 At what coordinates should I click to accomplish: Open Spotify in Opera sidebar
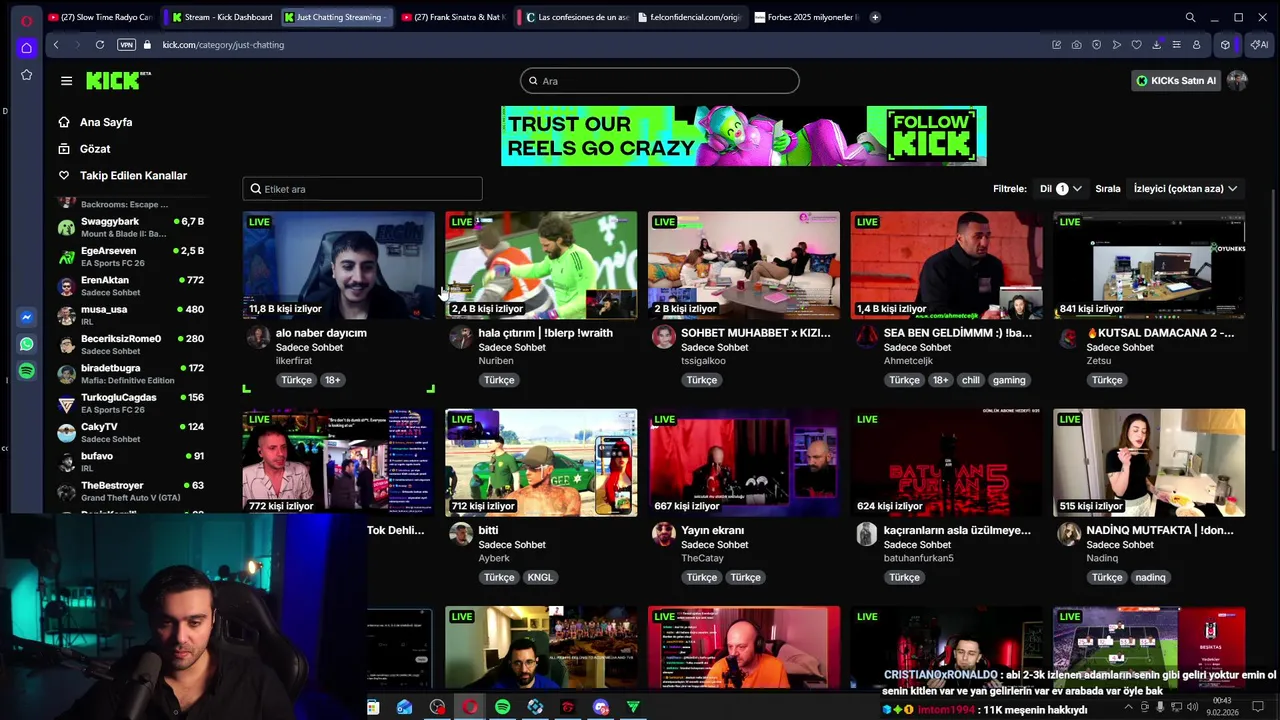point(26,371)
